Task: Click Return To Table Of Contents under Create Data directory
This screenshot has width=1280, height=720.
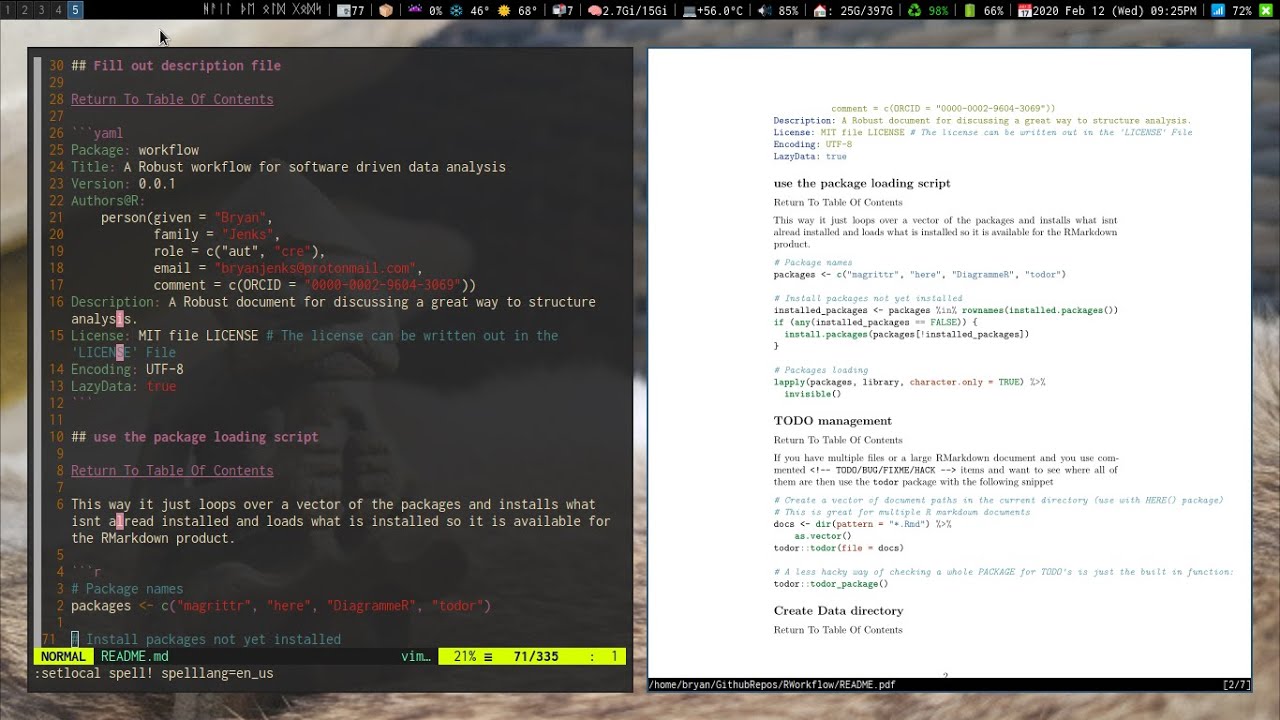Action: [838, 630]
